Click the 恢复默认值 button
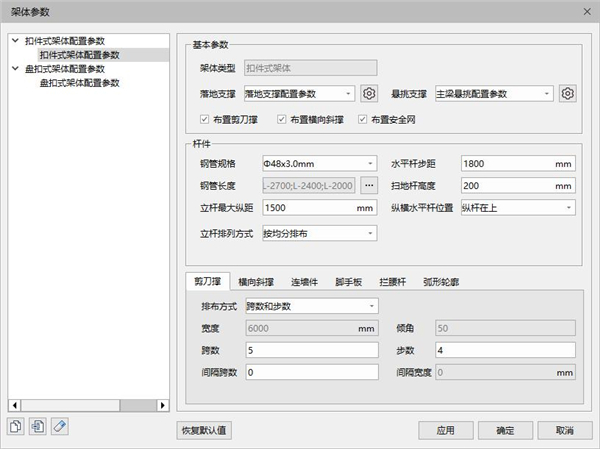The height and width of the screenshot is (449, 600). coord(205,430)
